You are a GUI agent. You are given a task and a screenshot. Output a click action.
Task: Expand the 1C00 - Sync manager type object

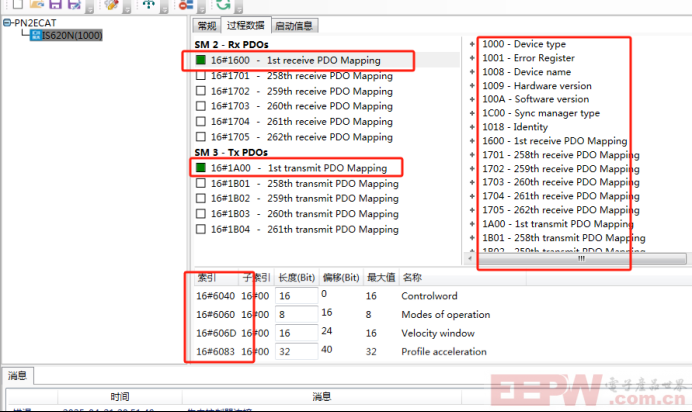point(472,113)
